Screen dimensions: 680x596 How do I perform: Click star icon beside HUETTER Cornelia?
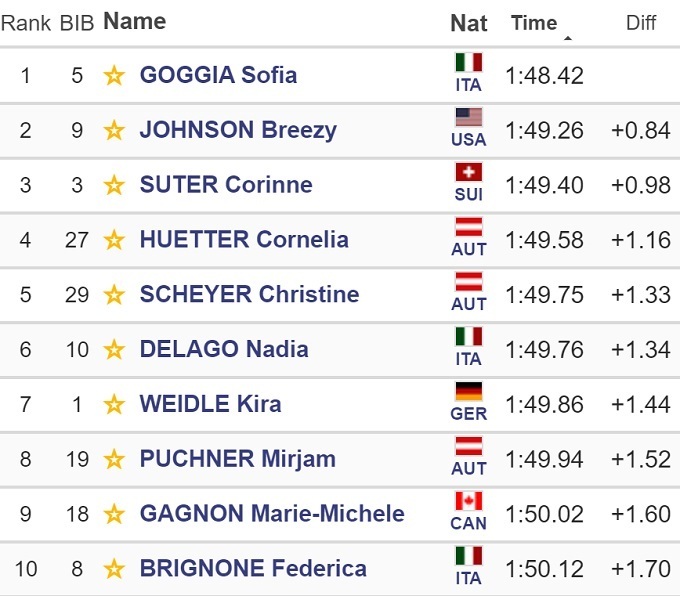[114, 240]
